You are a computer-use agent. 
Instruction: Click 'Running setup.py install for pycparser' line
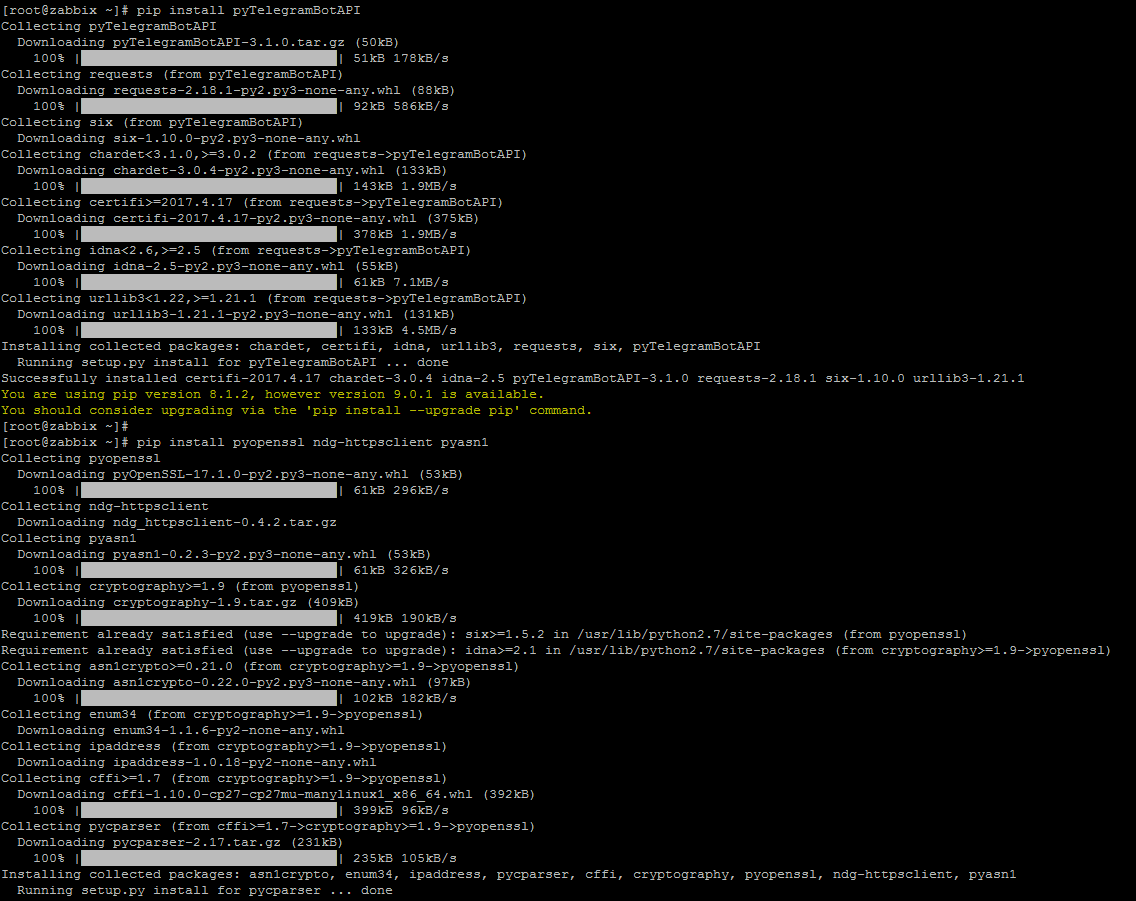pyautogui.click(x=205, y=890)
